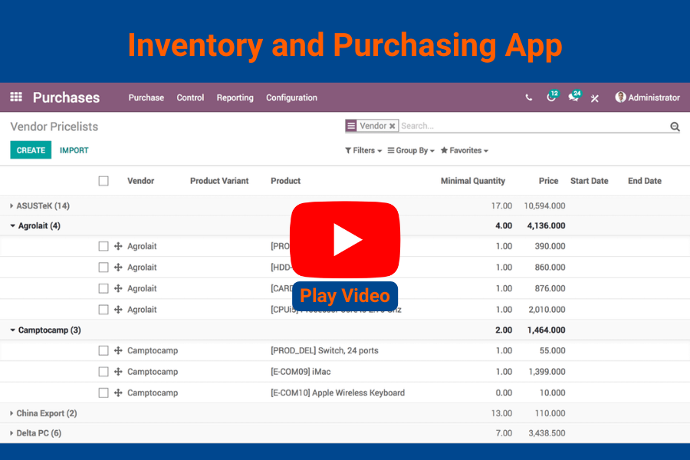Check the Agrolait 2,010.000 row checkbox
The width and height of the screenshot is (690, 460).
coord(103,309)
